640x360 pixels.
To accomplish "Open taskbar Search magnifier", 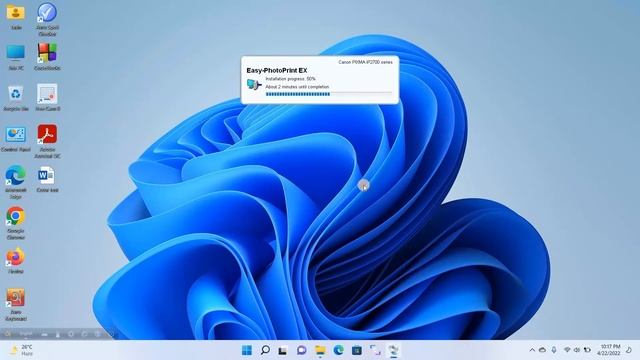I will tap(265, 350).
